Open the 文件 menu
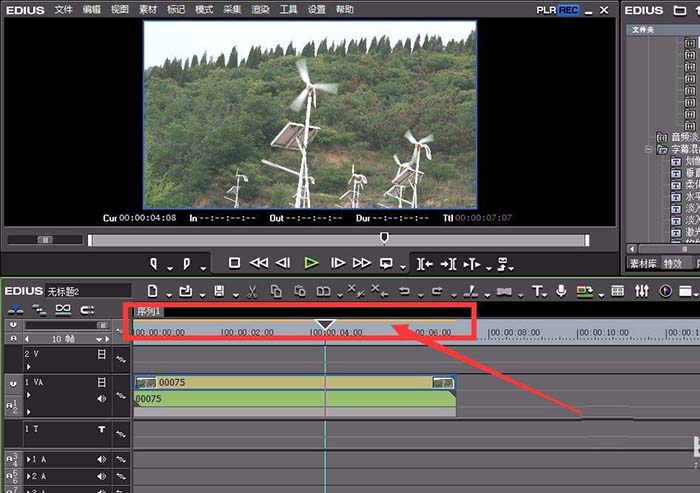 (x=63, y=9)
